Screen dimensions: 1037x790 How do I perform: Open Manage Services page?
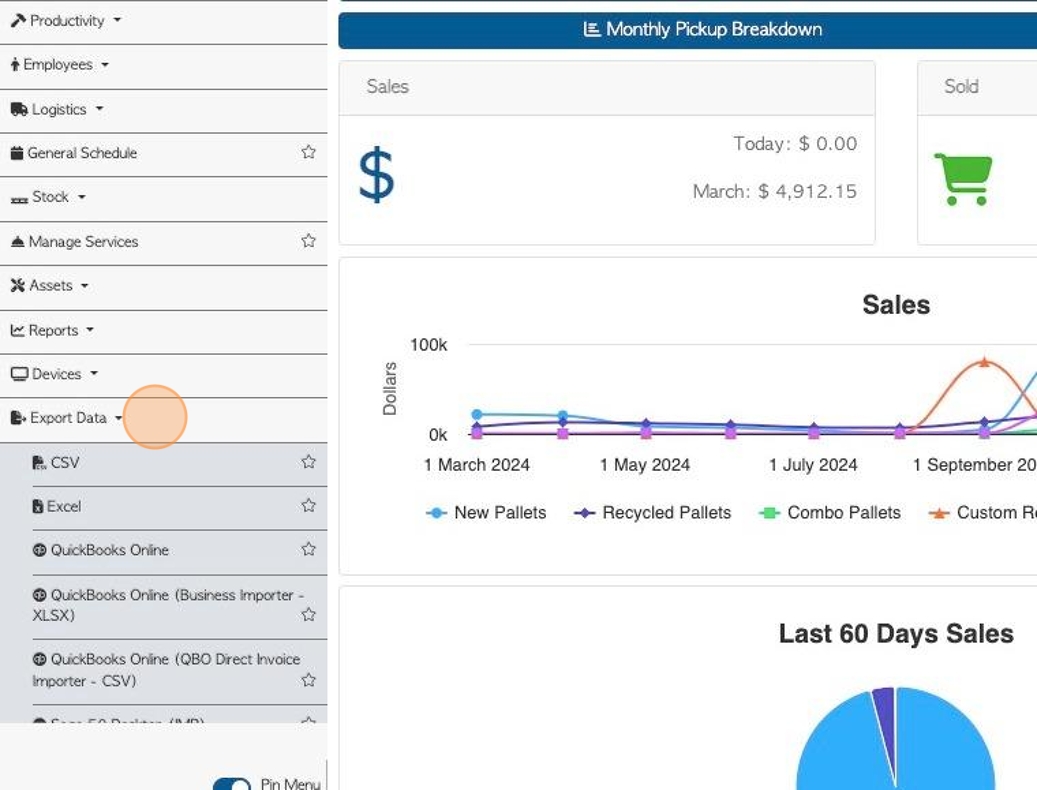84,241
